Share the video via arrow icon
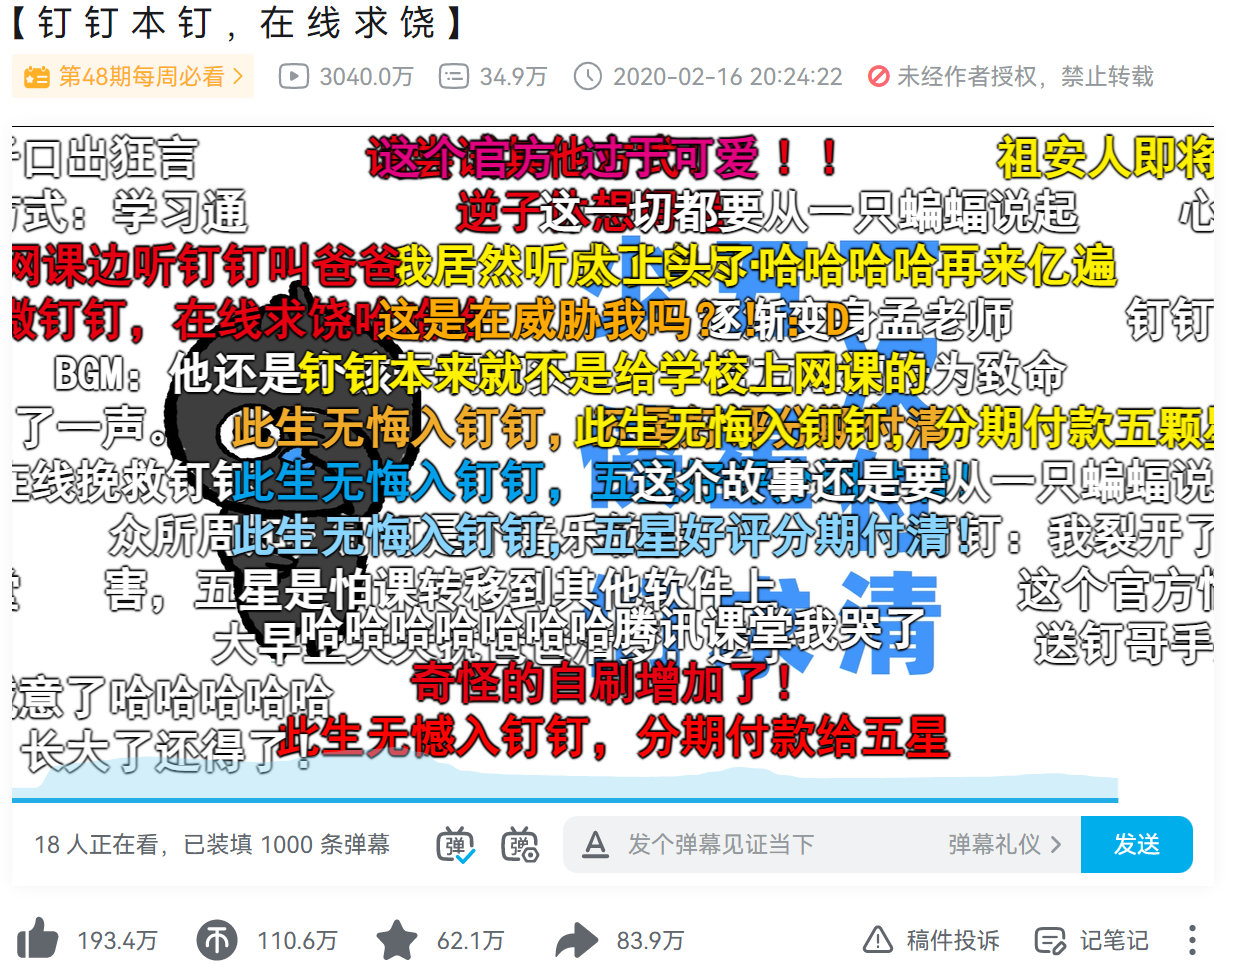The height and width of the screenshot is (965, 1233). point(576,940)
